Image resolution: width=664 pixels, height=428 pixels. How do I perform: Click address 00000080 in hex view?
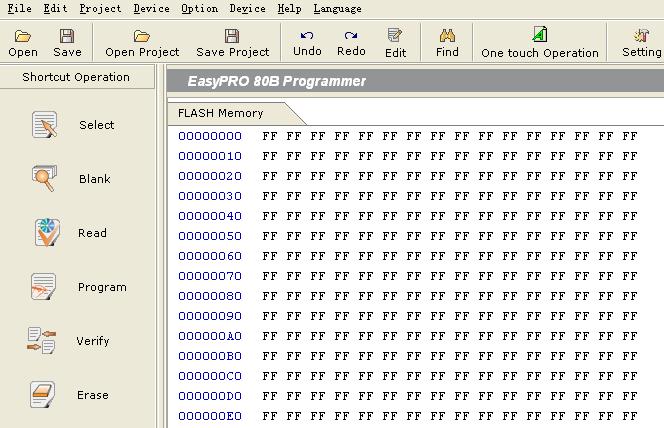[x=210, y=296]
